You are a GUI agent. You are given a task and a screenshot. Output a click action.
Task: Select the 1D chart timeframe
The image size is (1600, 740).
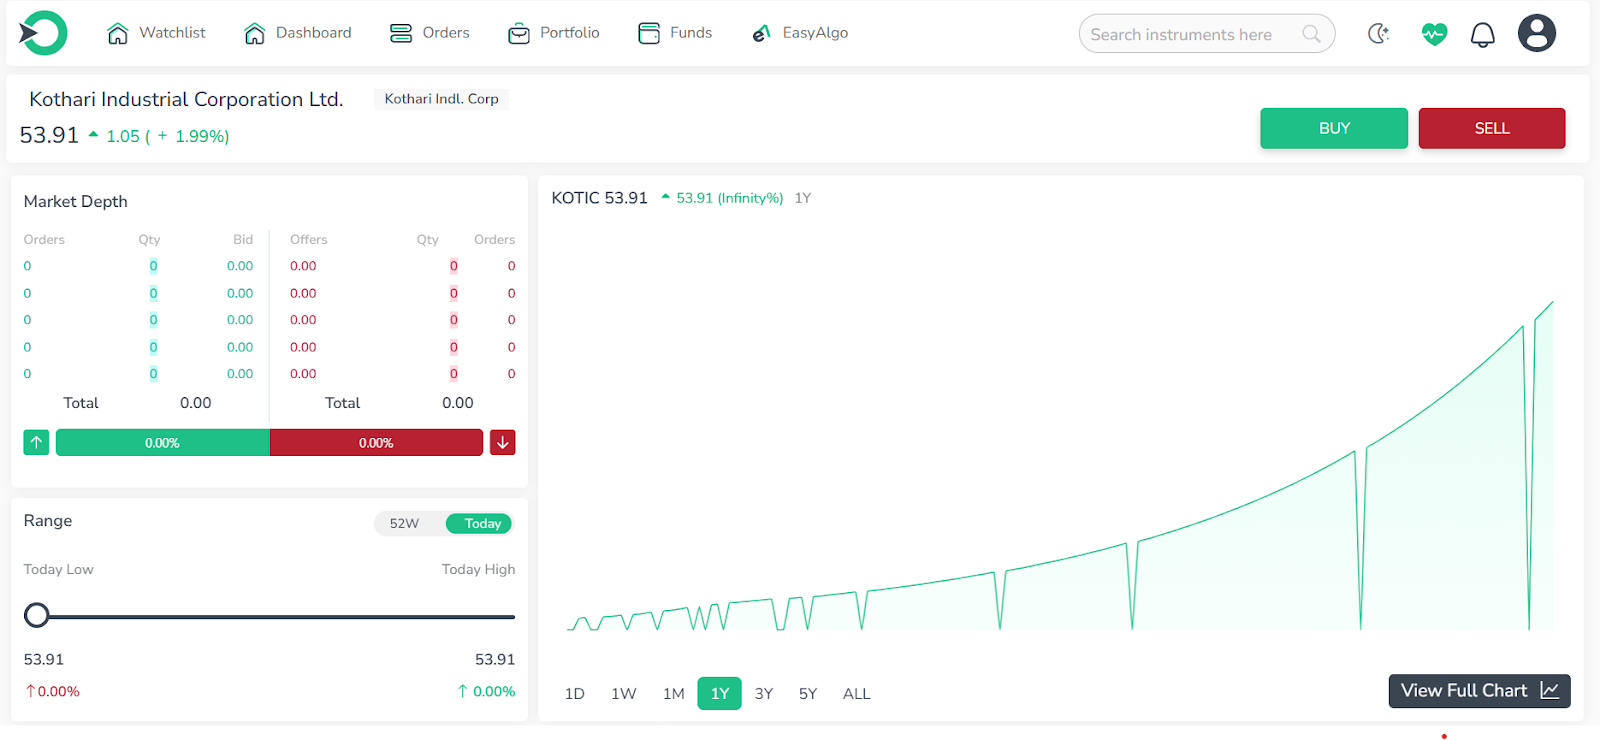click(575, 694)
